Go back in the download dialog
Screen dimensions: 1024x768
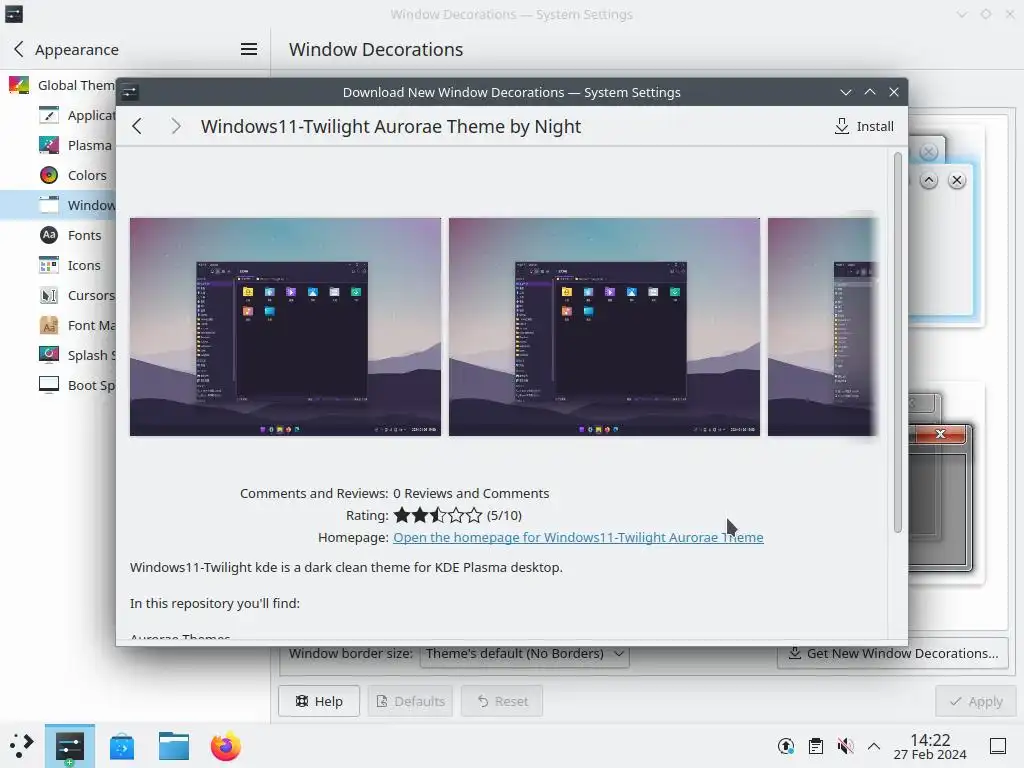[x=136, y=126]
